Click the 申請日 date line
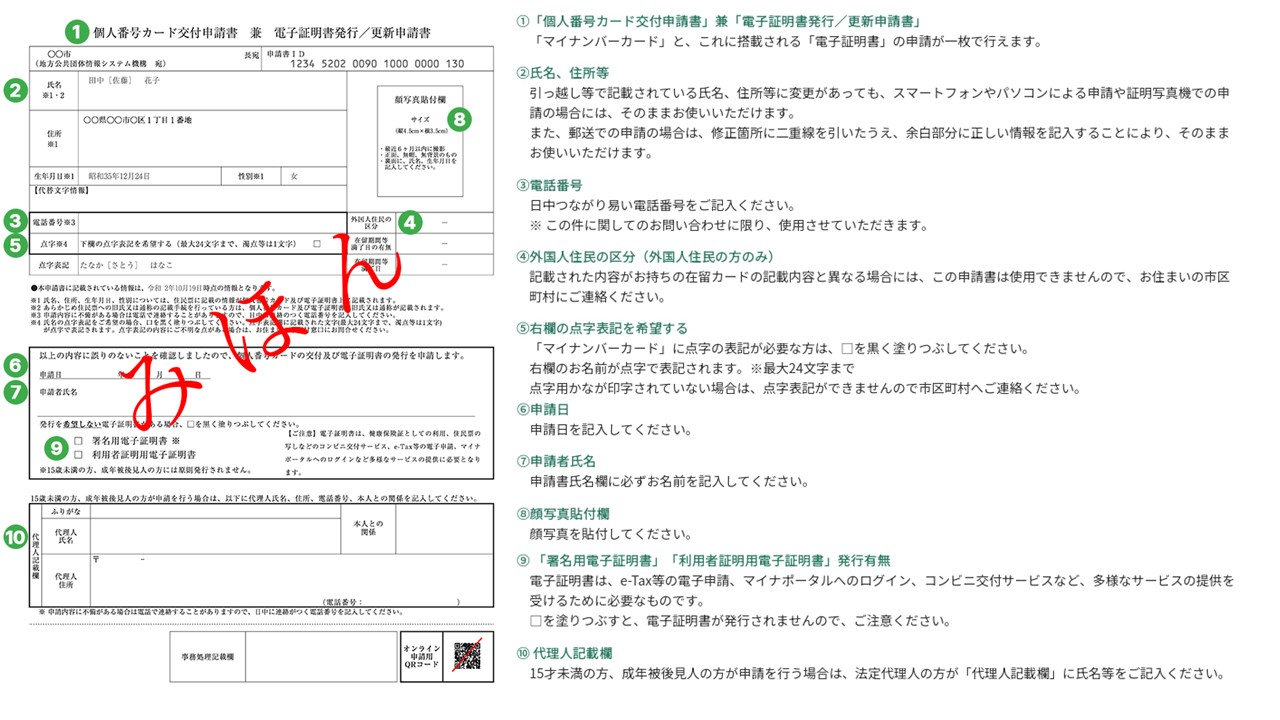 point(125,375)
